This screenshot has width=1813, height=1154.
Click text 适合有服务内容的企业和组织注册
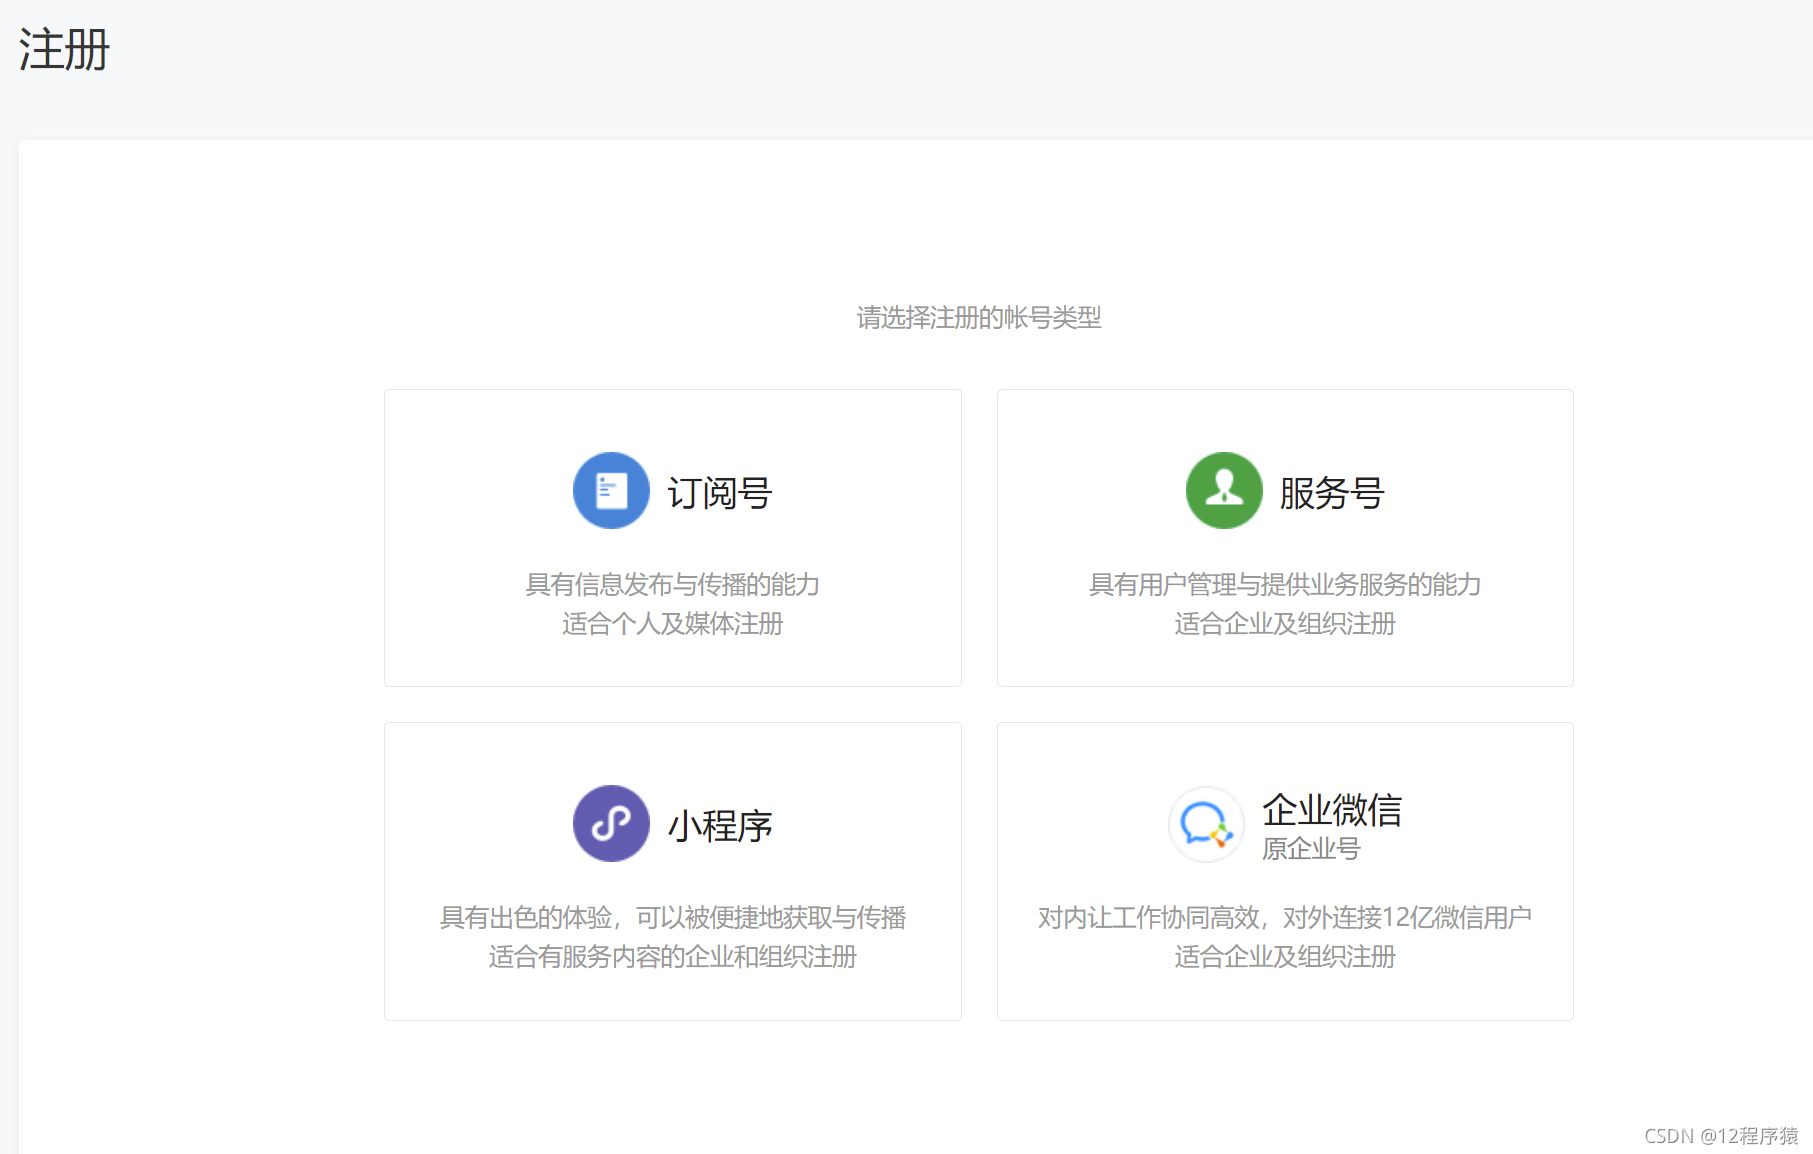(673, 957)
